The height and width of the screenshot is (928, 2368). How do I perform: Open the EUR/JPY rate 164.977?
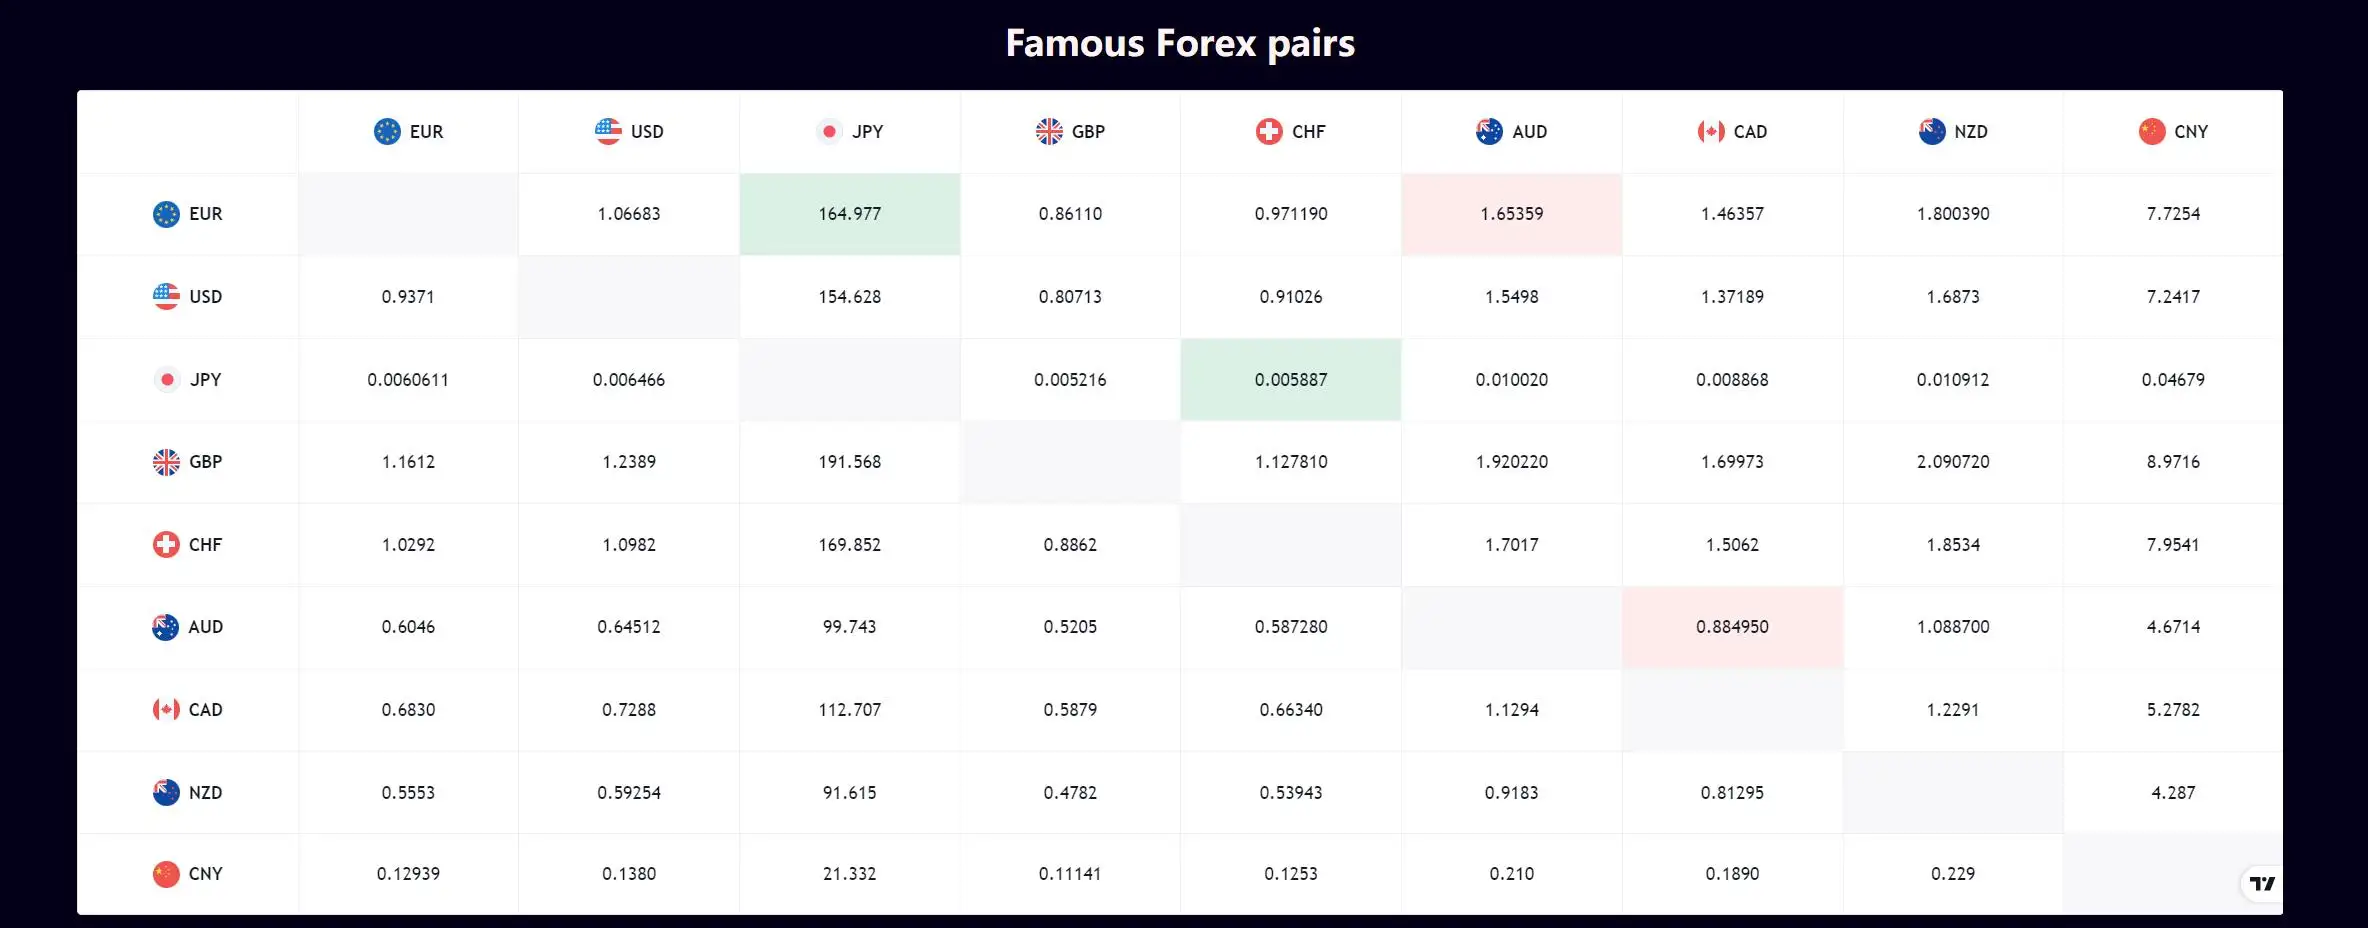(850, 214)
